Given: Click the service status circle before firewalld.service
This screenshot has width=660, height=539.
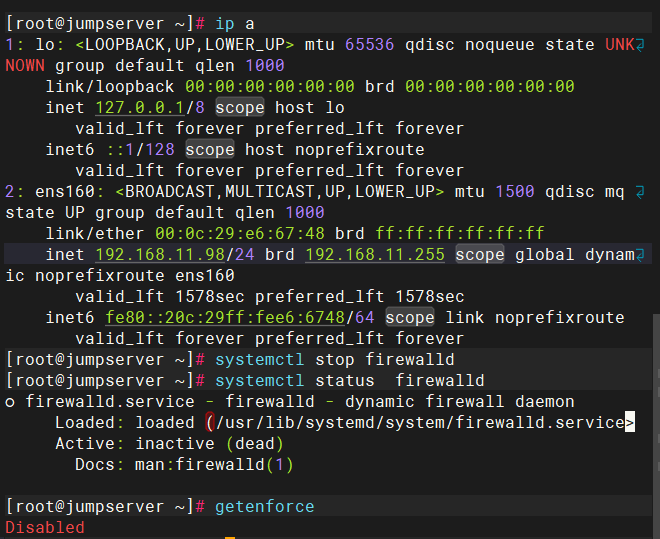Looking at the screenshot, I should click(10, 403).
